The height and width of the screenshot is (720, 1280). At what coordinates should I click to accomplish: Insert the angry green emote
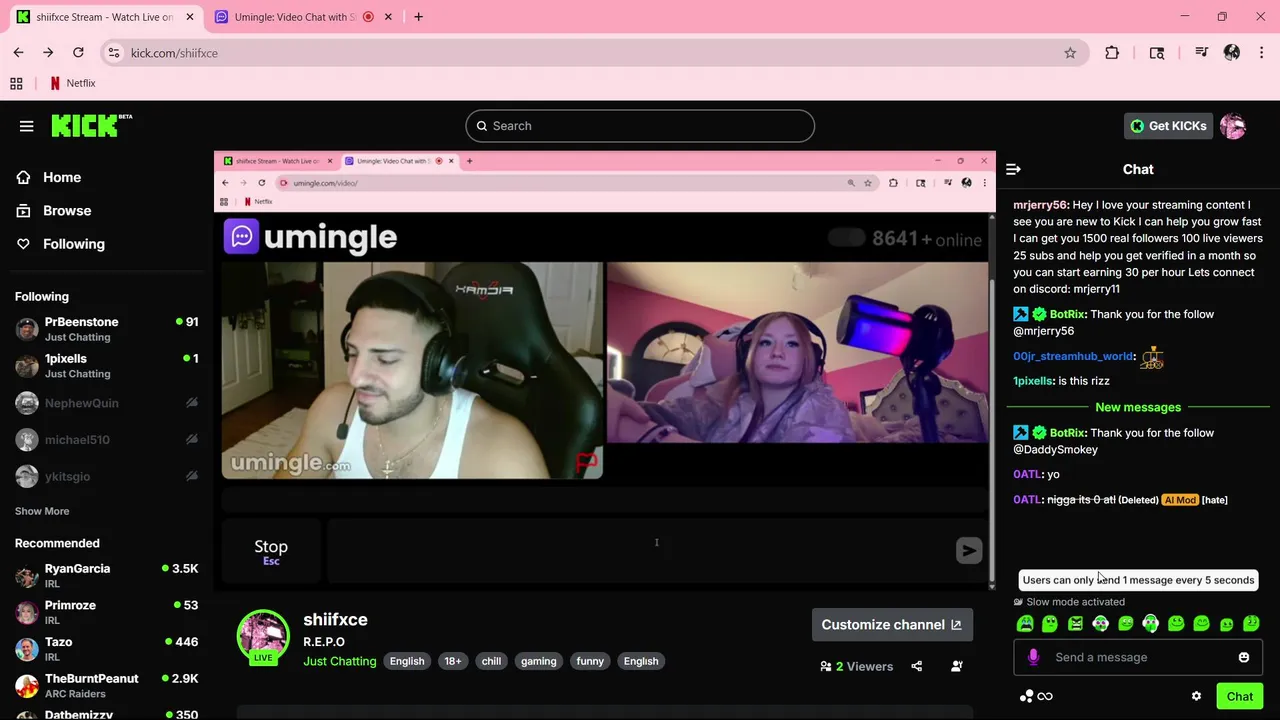tap(1075, 624)
